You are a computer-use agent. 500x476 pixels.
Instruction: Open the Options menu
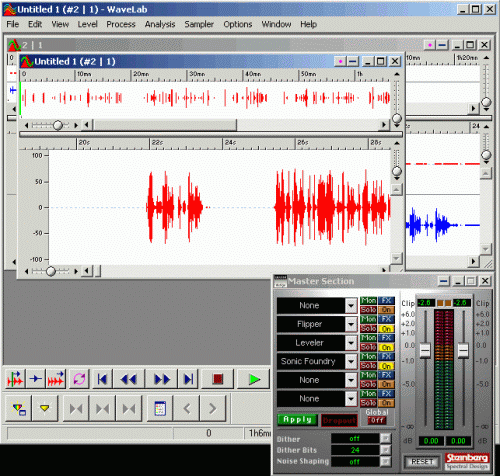point(238,24)
